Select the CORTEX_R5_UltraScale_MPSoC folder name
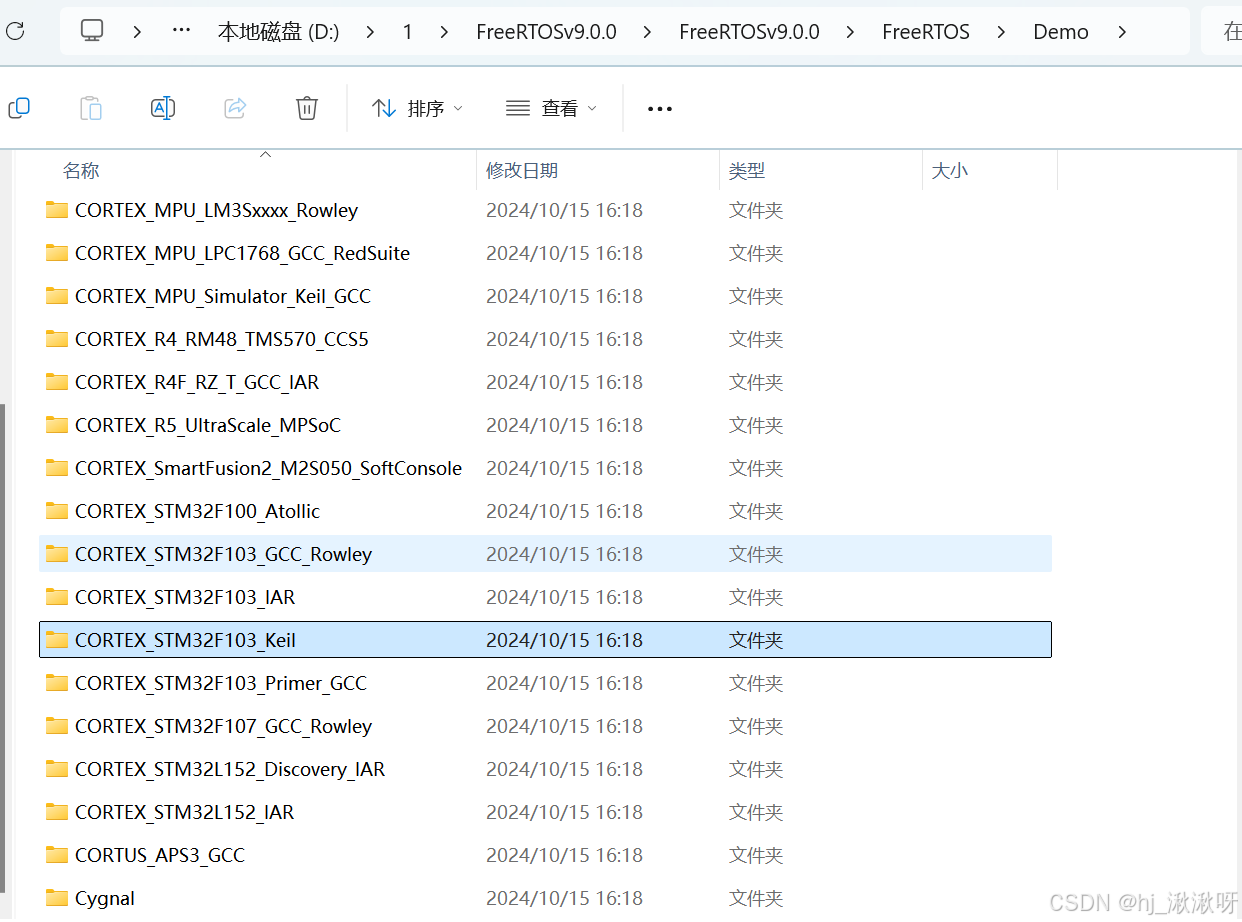Image resolution: width=1242 pixels, height=922 pixels. (208, 425)
